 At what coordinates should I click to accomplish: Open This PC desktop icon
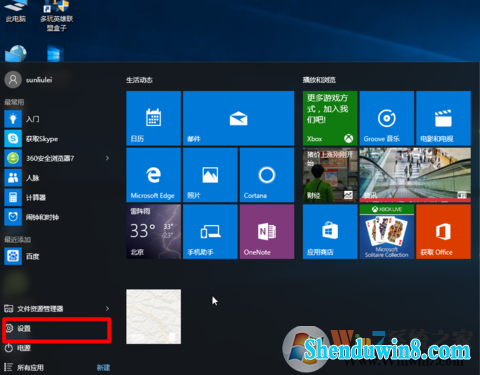pyautogui.click(x=16, y=11)
